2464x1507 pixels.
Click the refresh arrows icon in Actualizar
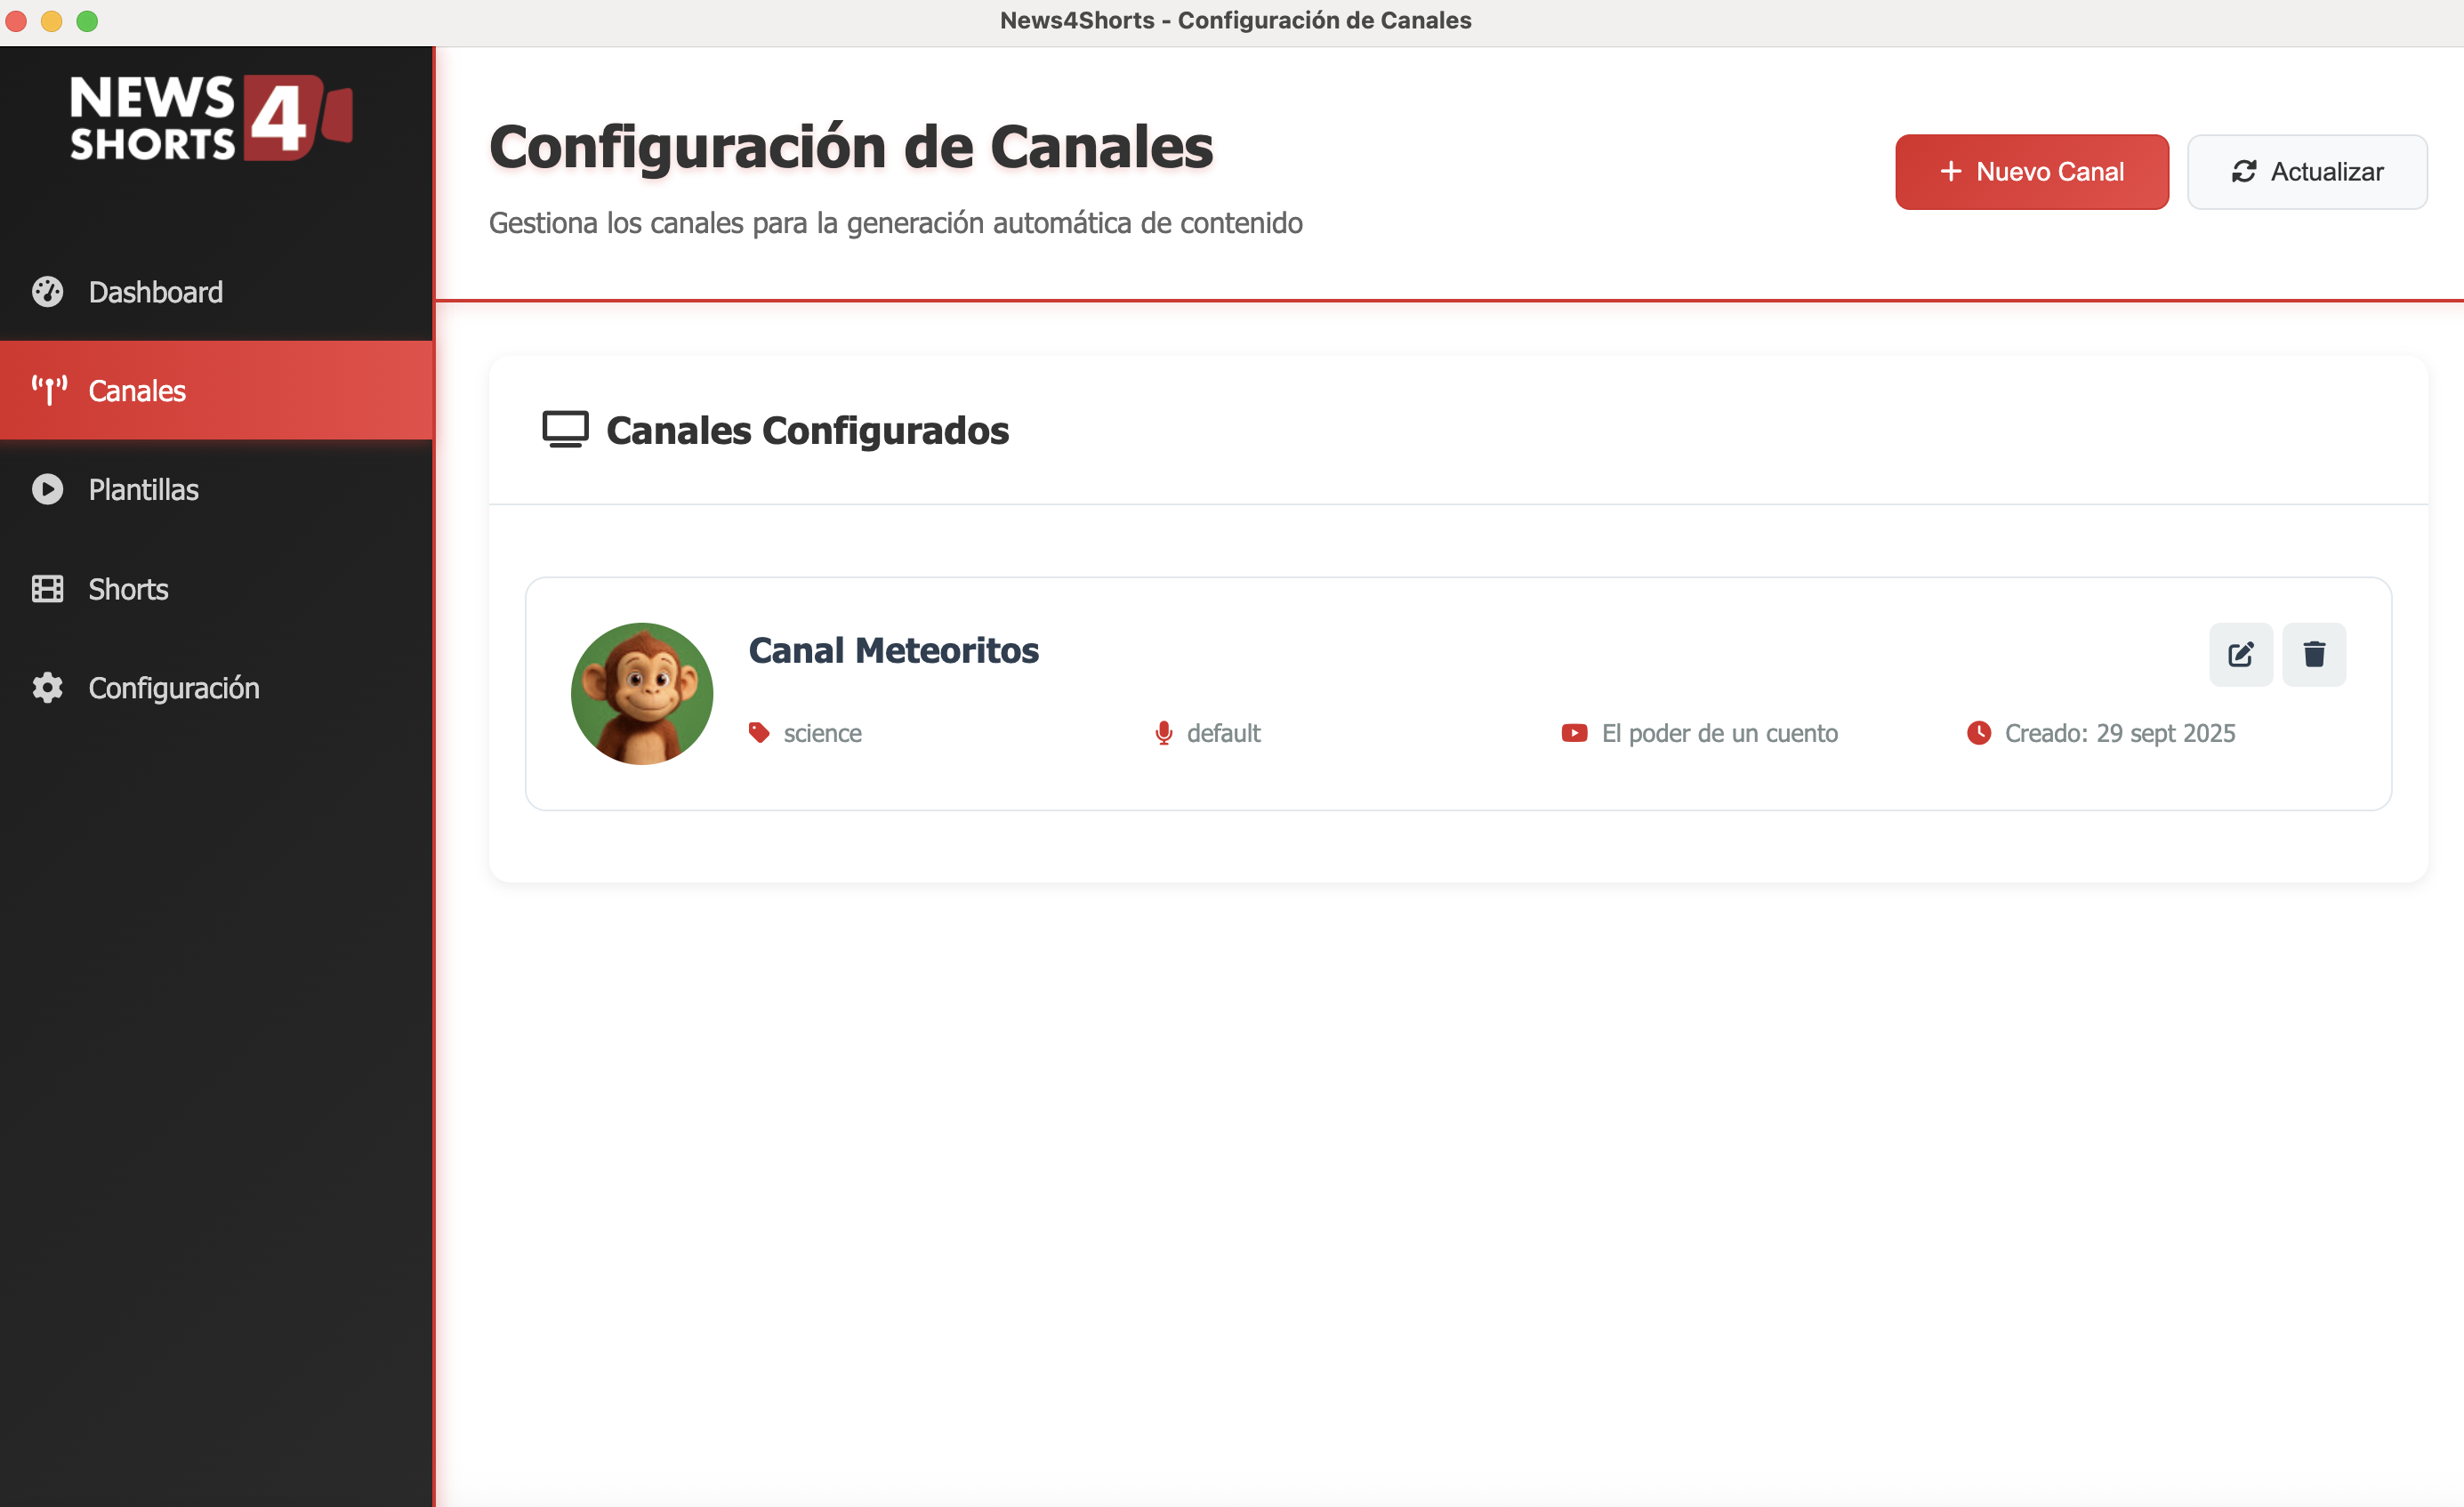point(2243,172)
